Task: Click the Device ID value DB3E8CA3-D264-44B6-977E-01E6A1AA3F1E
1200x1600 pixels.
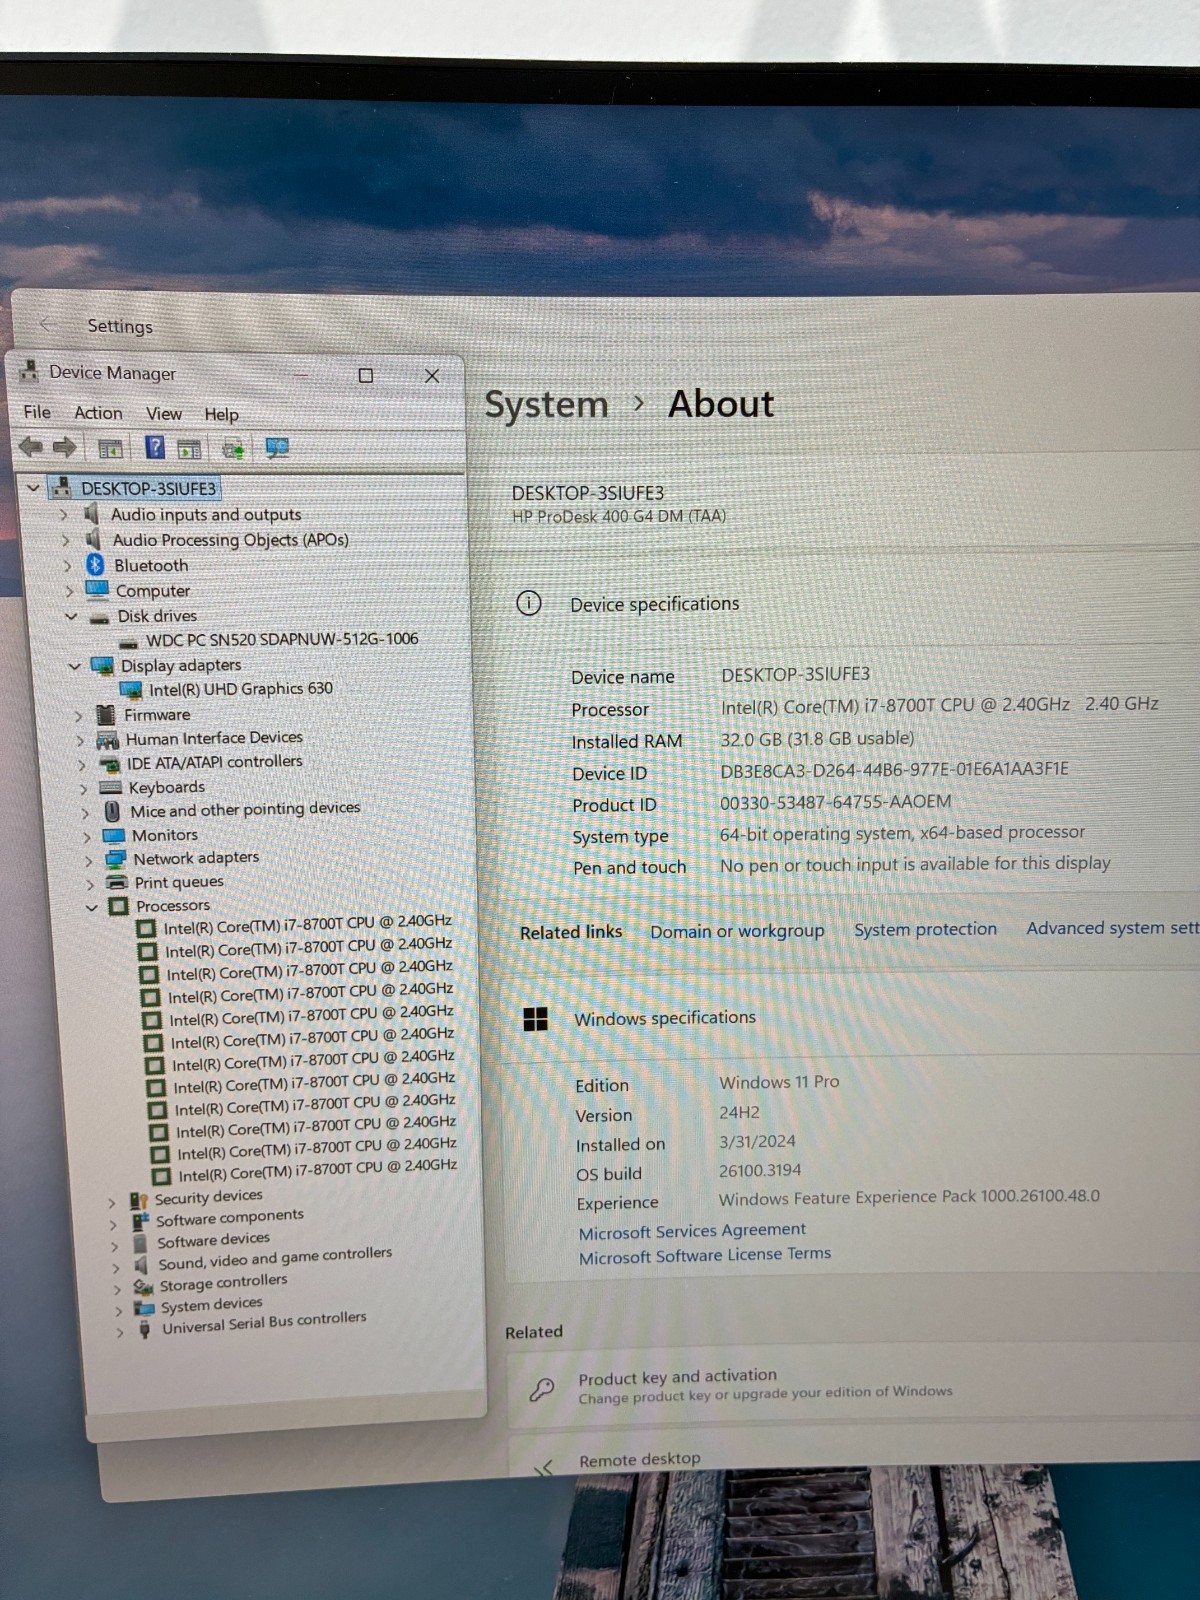Action: (894, 769)
